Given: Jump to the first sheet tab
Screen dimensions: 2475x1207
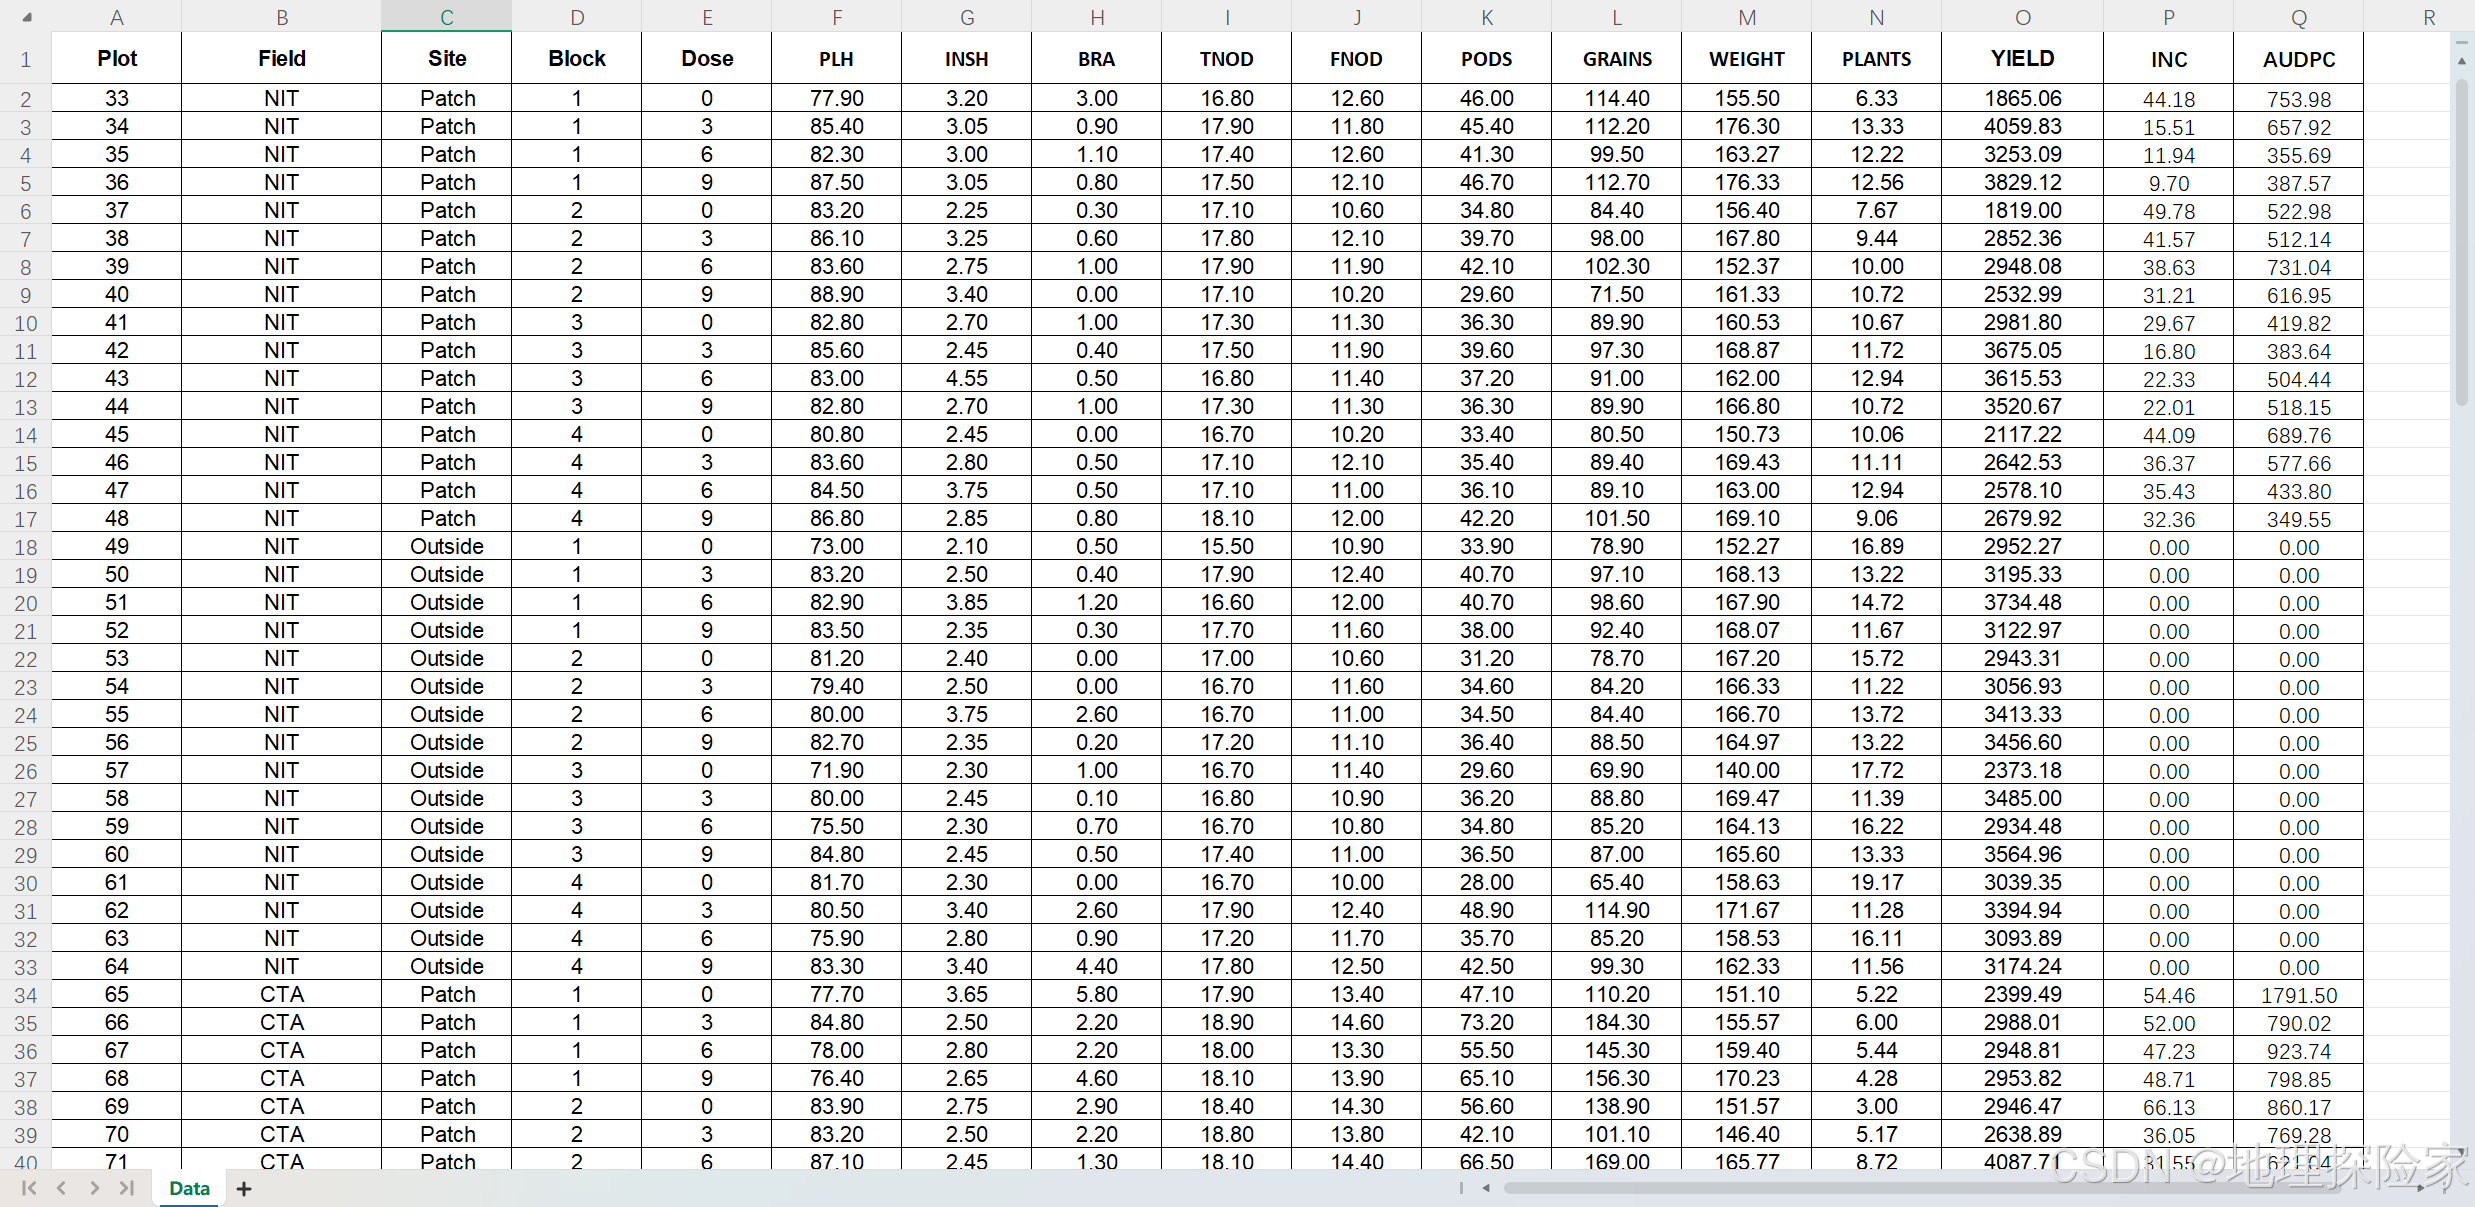Looking at the screenshot, I should [28, 1188].
